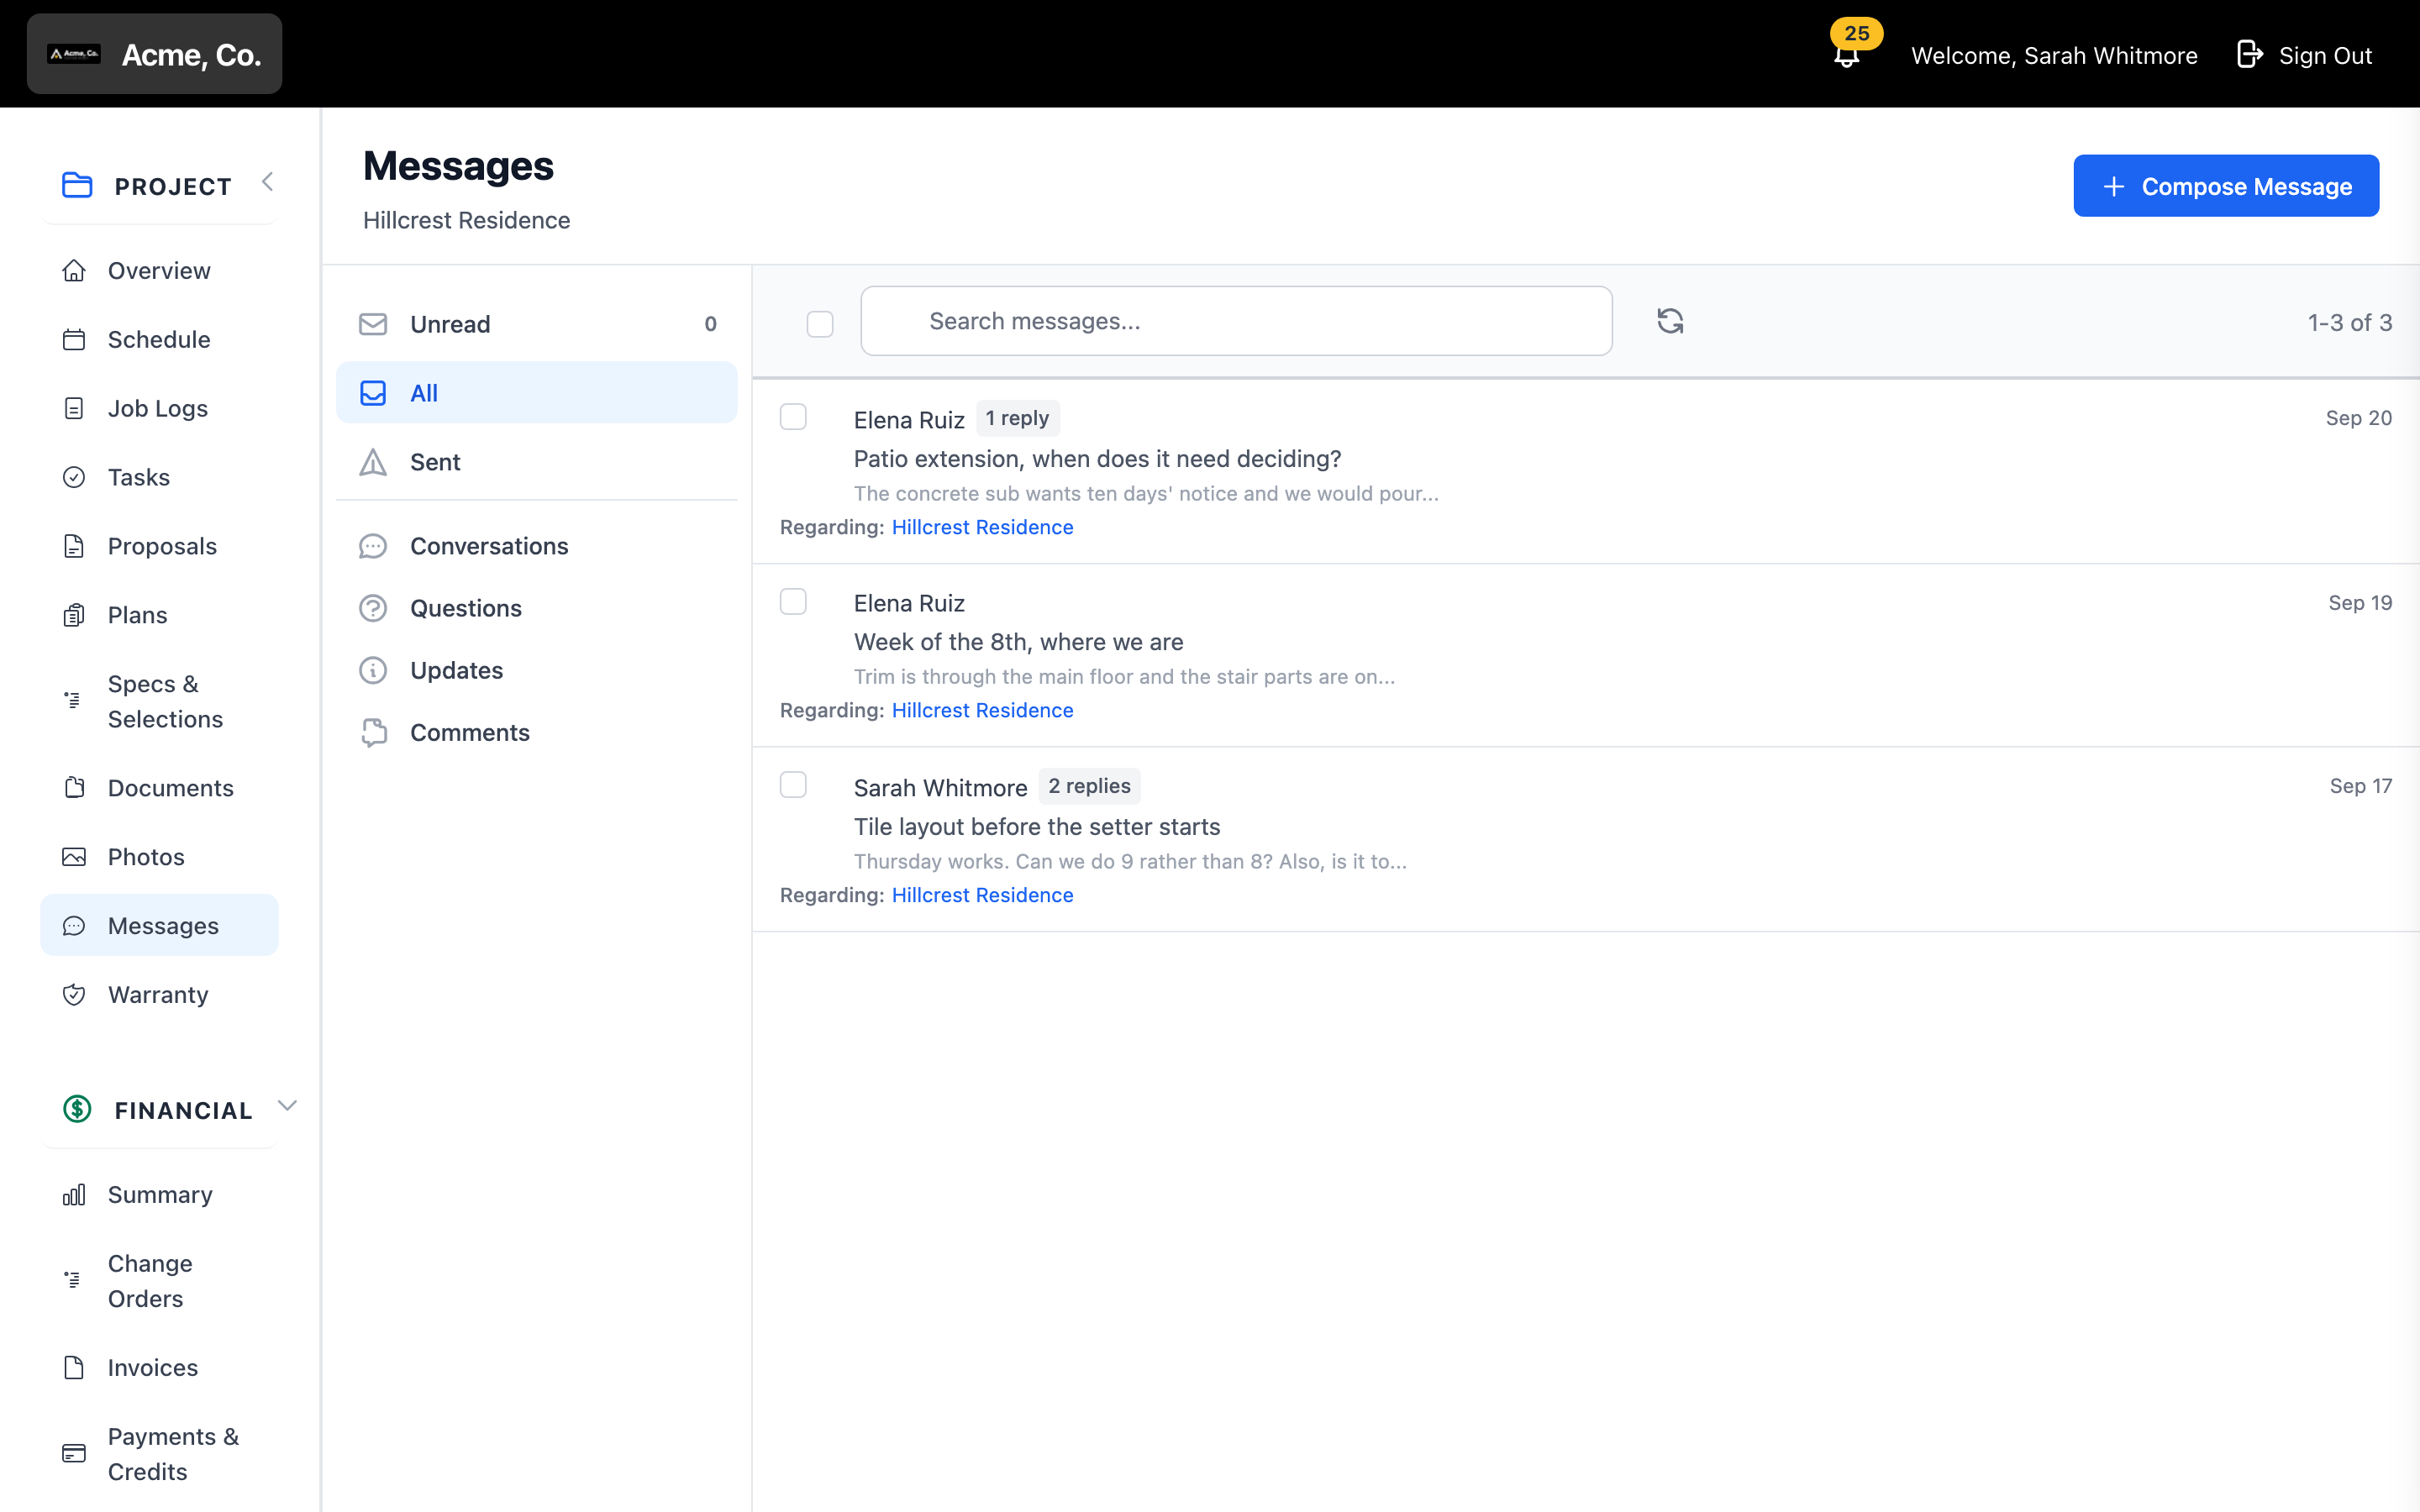
Task: Open Hillcrest Residence link under Week of the 8th
Action: 982,710
